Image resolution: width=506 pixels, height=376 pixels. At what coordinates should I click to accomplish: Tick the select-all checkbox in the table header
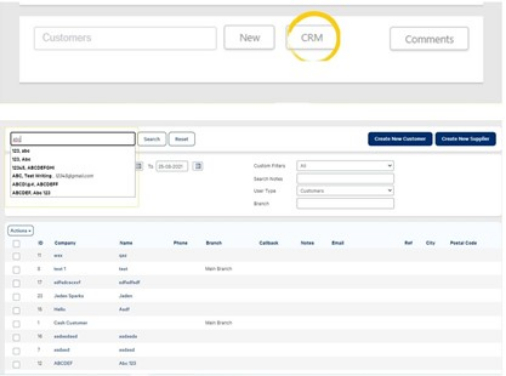pos(16,244)
